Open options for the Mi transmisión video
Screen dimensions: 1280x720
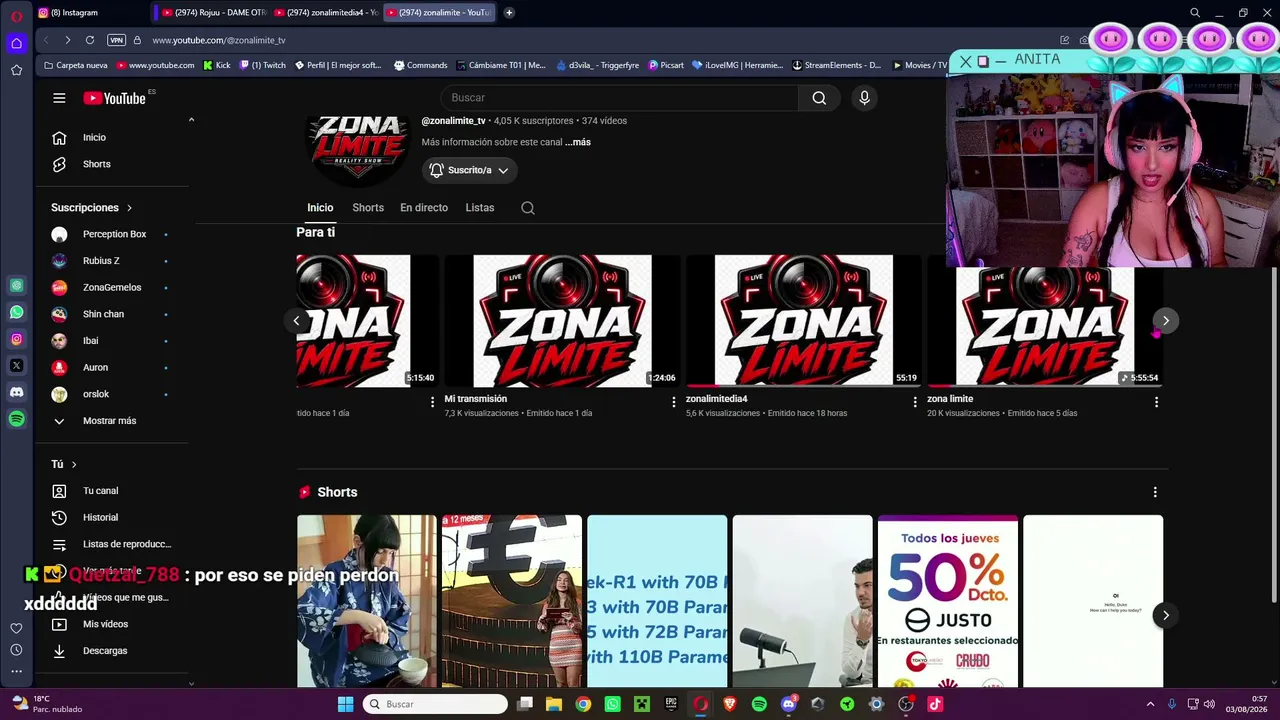coord(673,402)
